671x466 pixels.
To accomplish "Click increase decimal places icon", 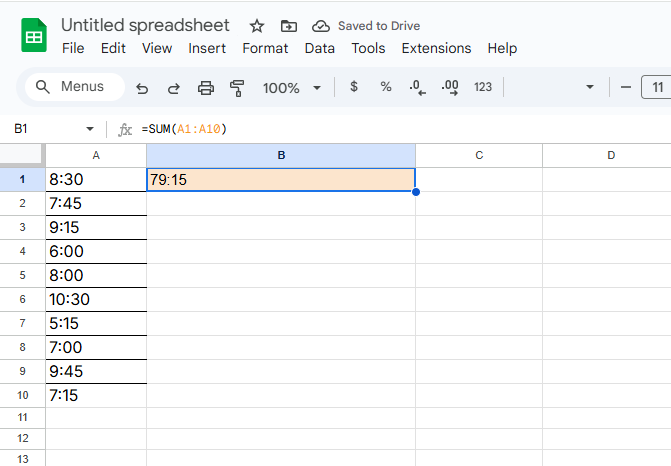I will click(x=449, y=88).
